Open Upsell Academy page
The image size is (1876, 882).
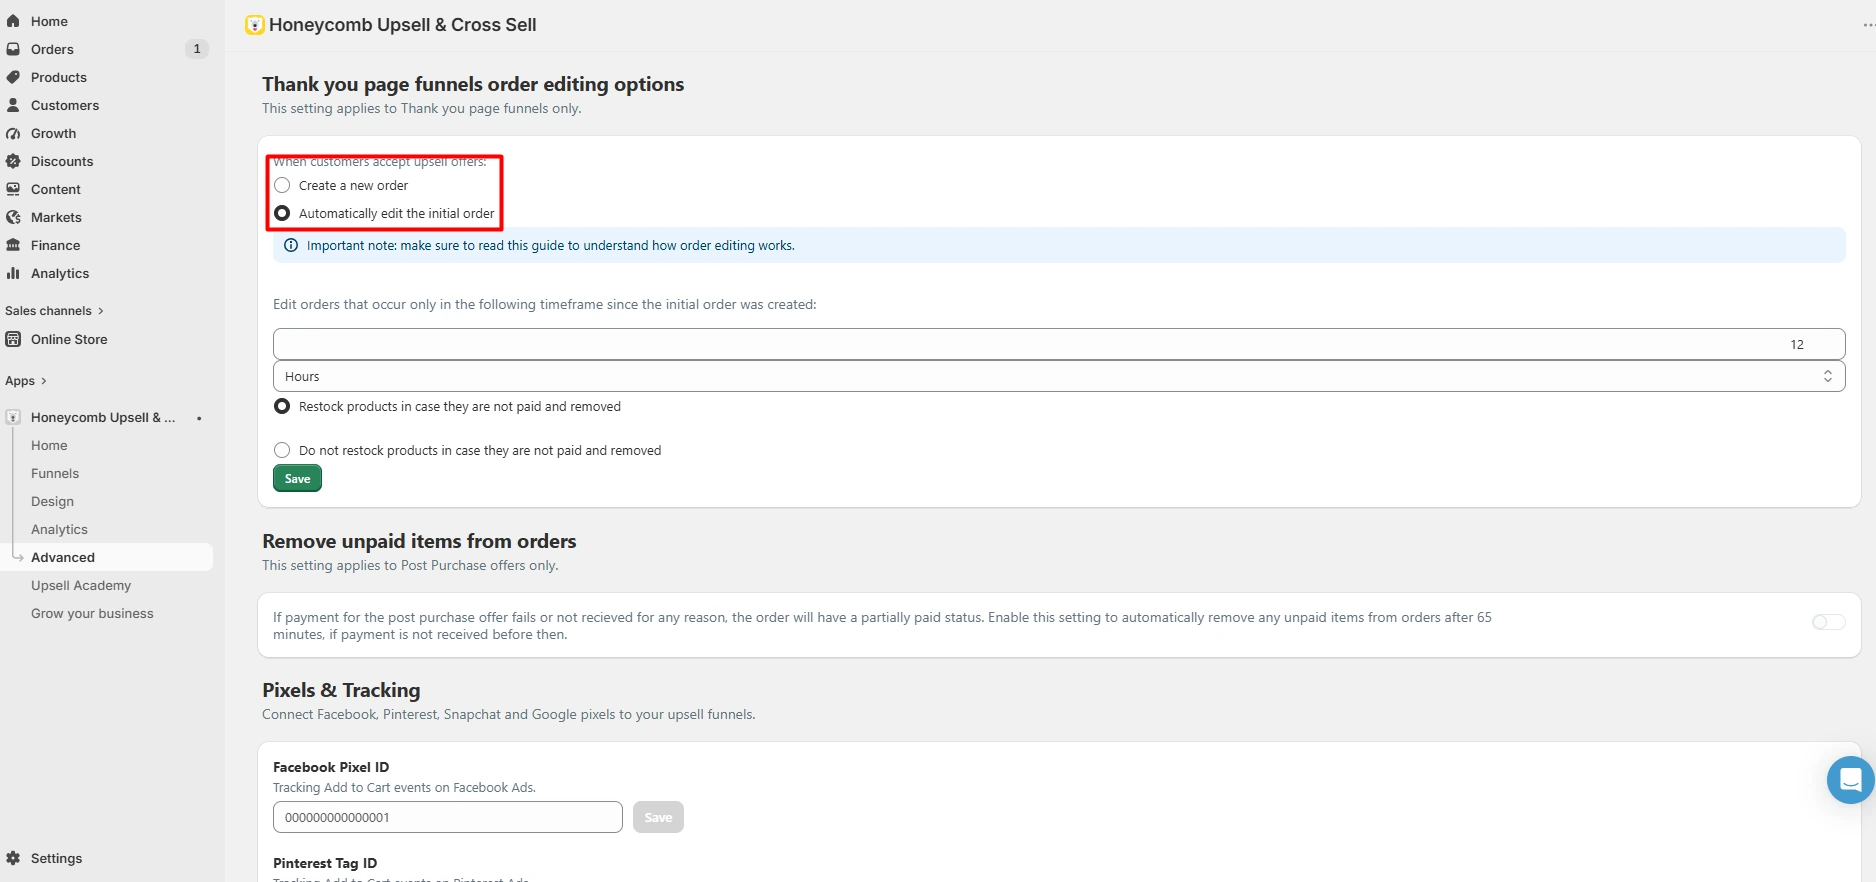[81, 585]
